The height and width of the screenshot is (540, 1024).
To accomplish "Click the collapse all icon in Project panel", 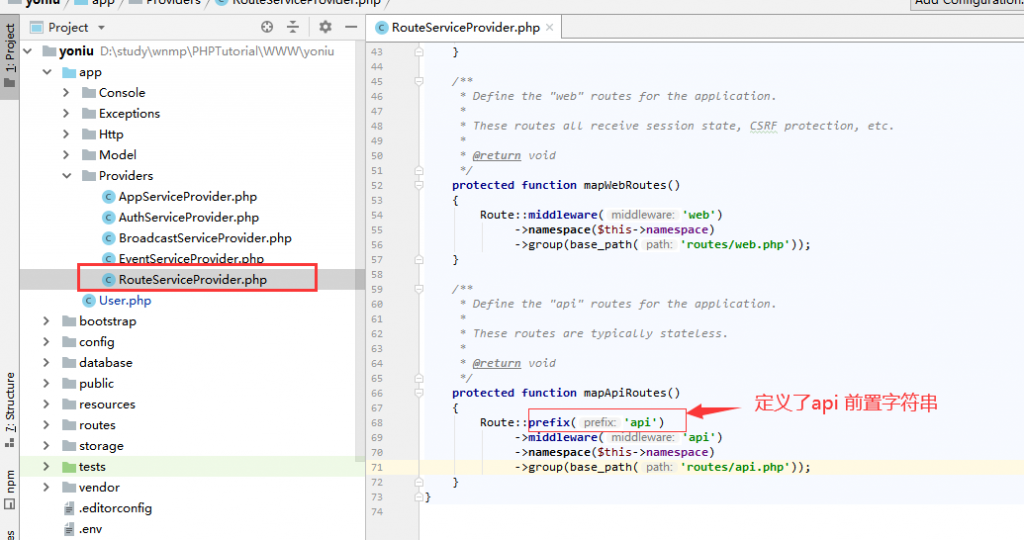I will tap(293, 27).
